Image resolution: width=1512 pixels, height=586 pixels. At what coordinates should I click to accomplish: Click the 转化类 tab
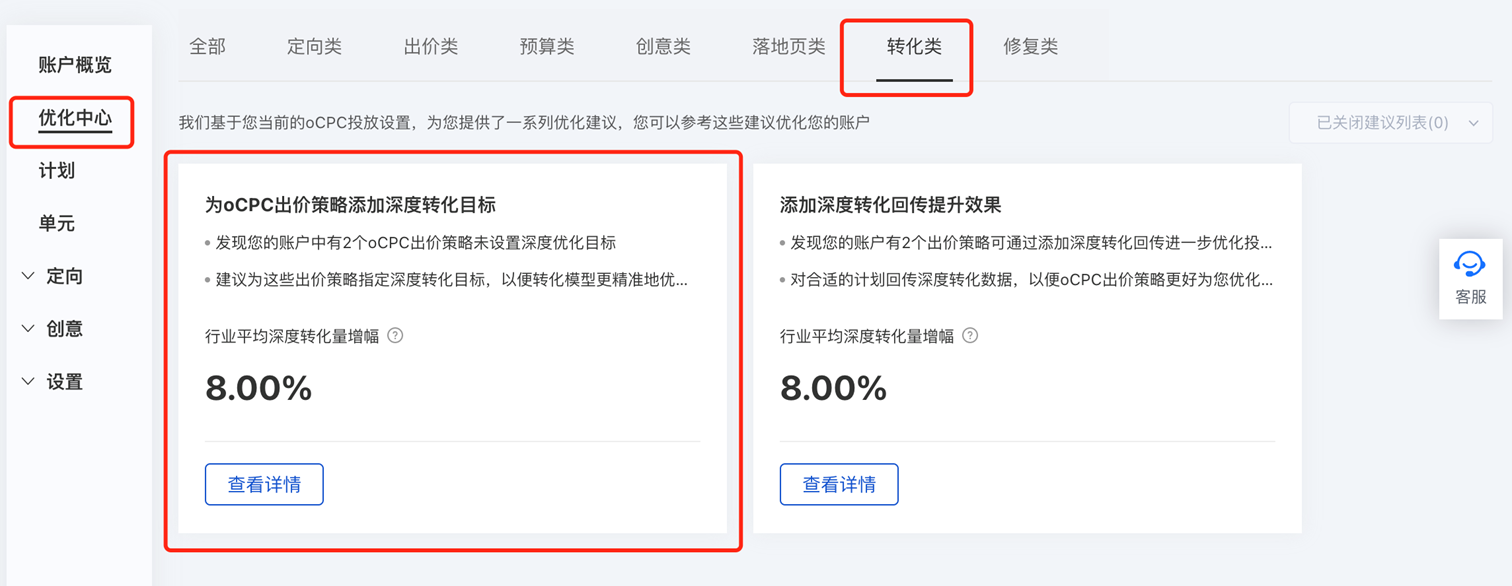[914, 47]
